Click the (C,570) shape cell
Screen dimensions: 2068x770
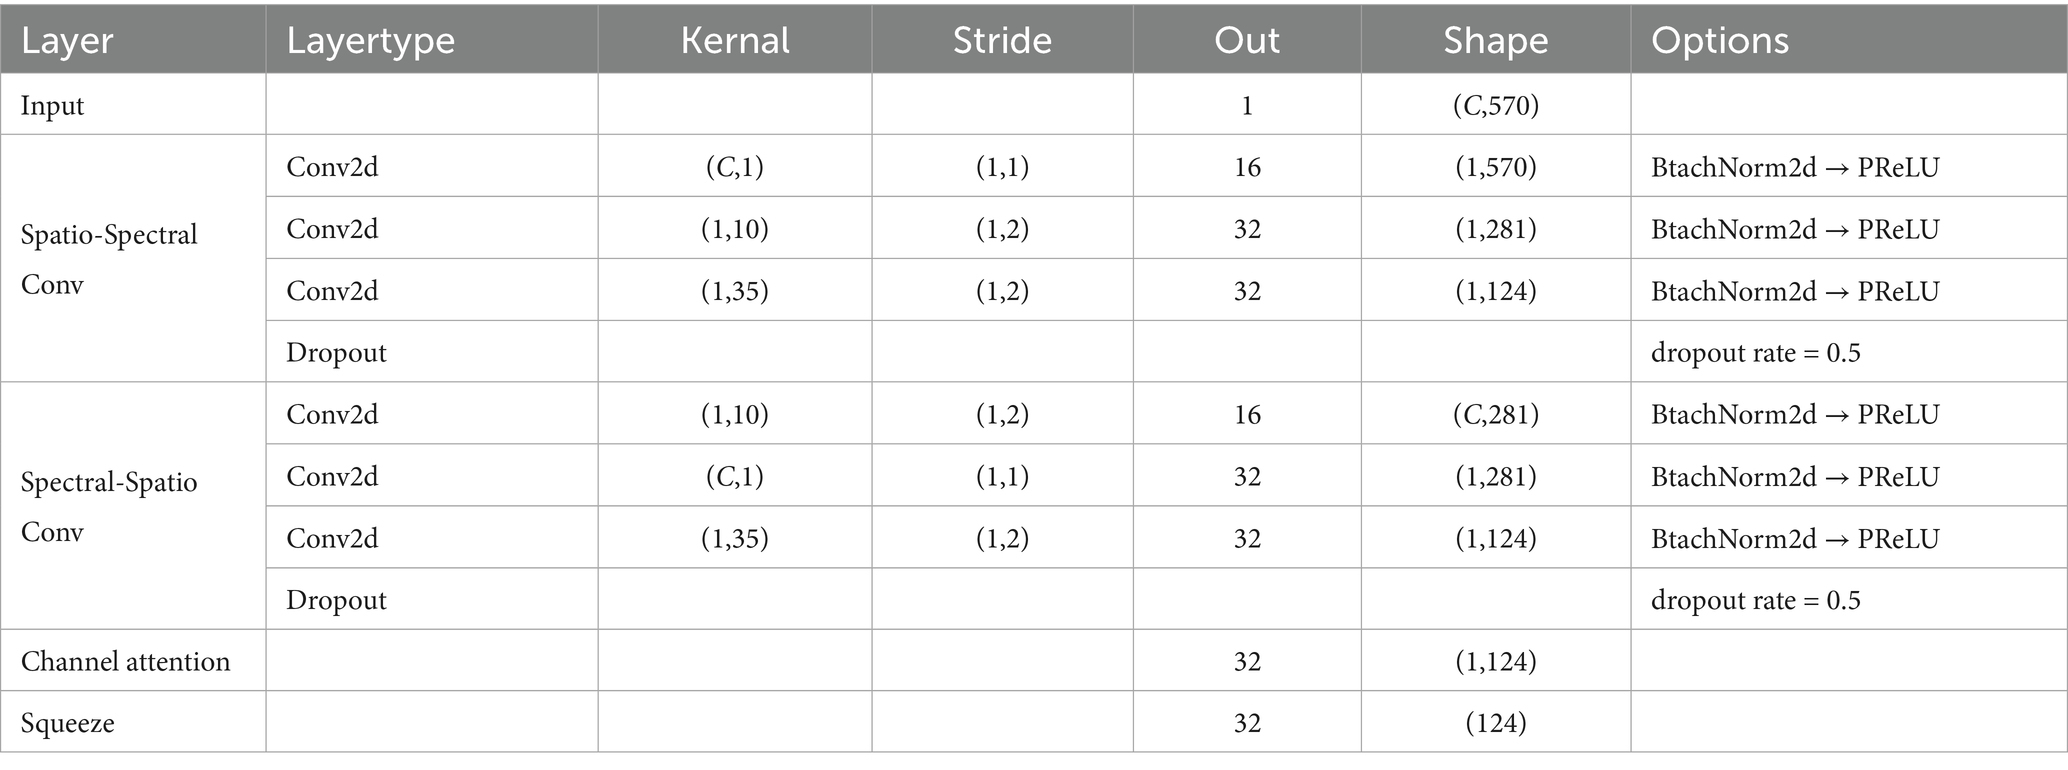[x=1496, y=105]
